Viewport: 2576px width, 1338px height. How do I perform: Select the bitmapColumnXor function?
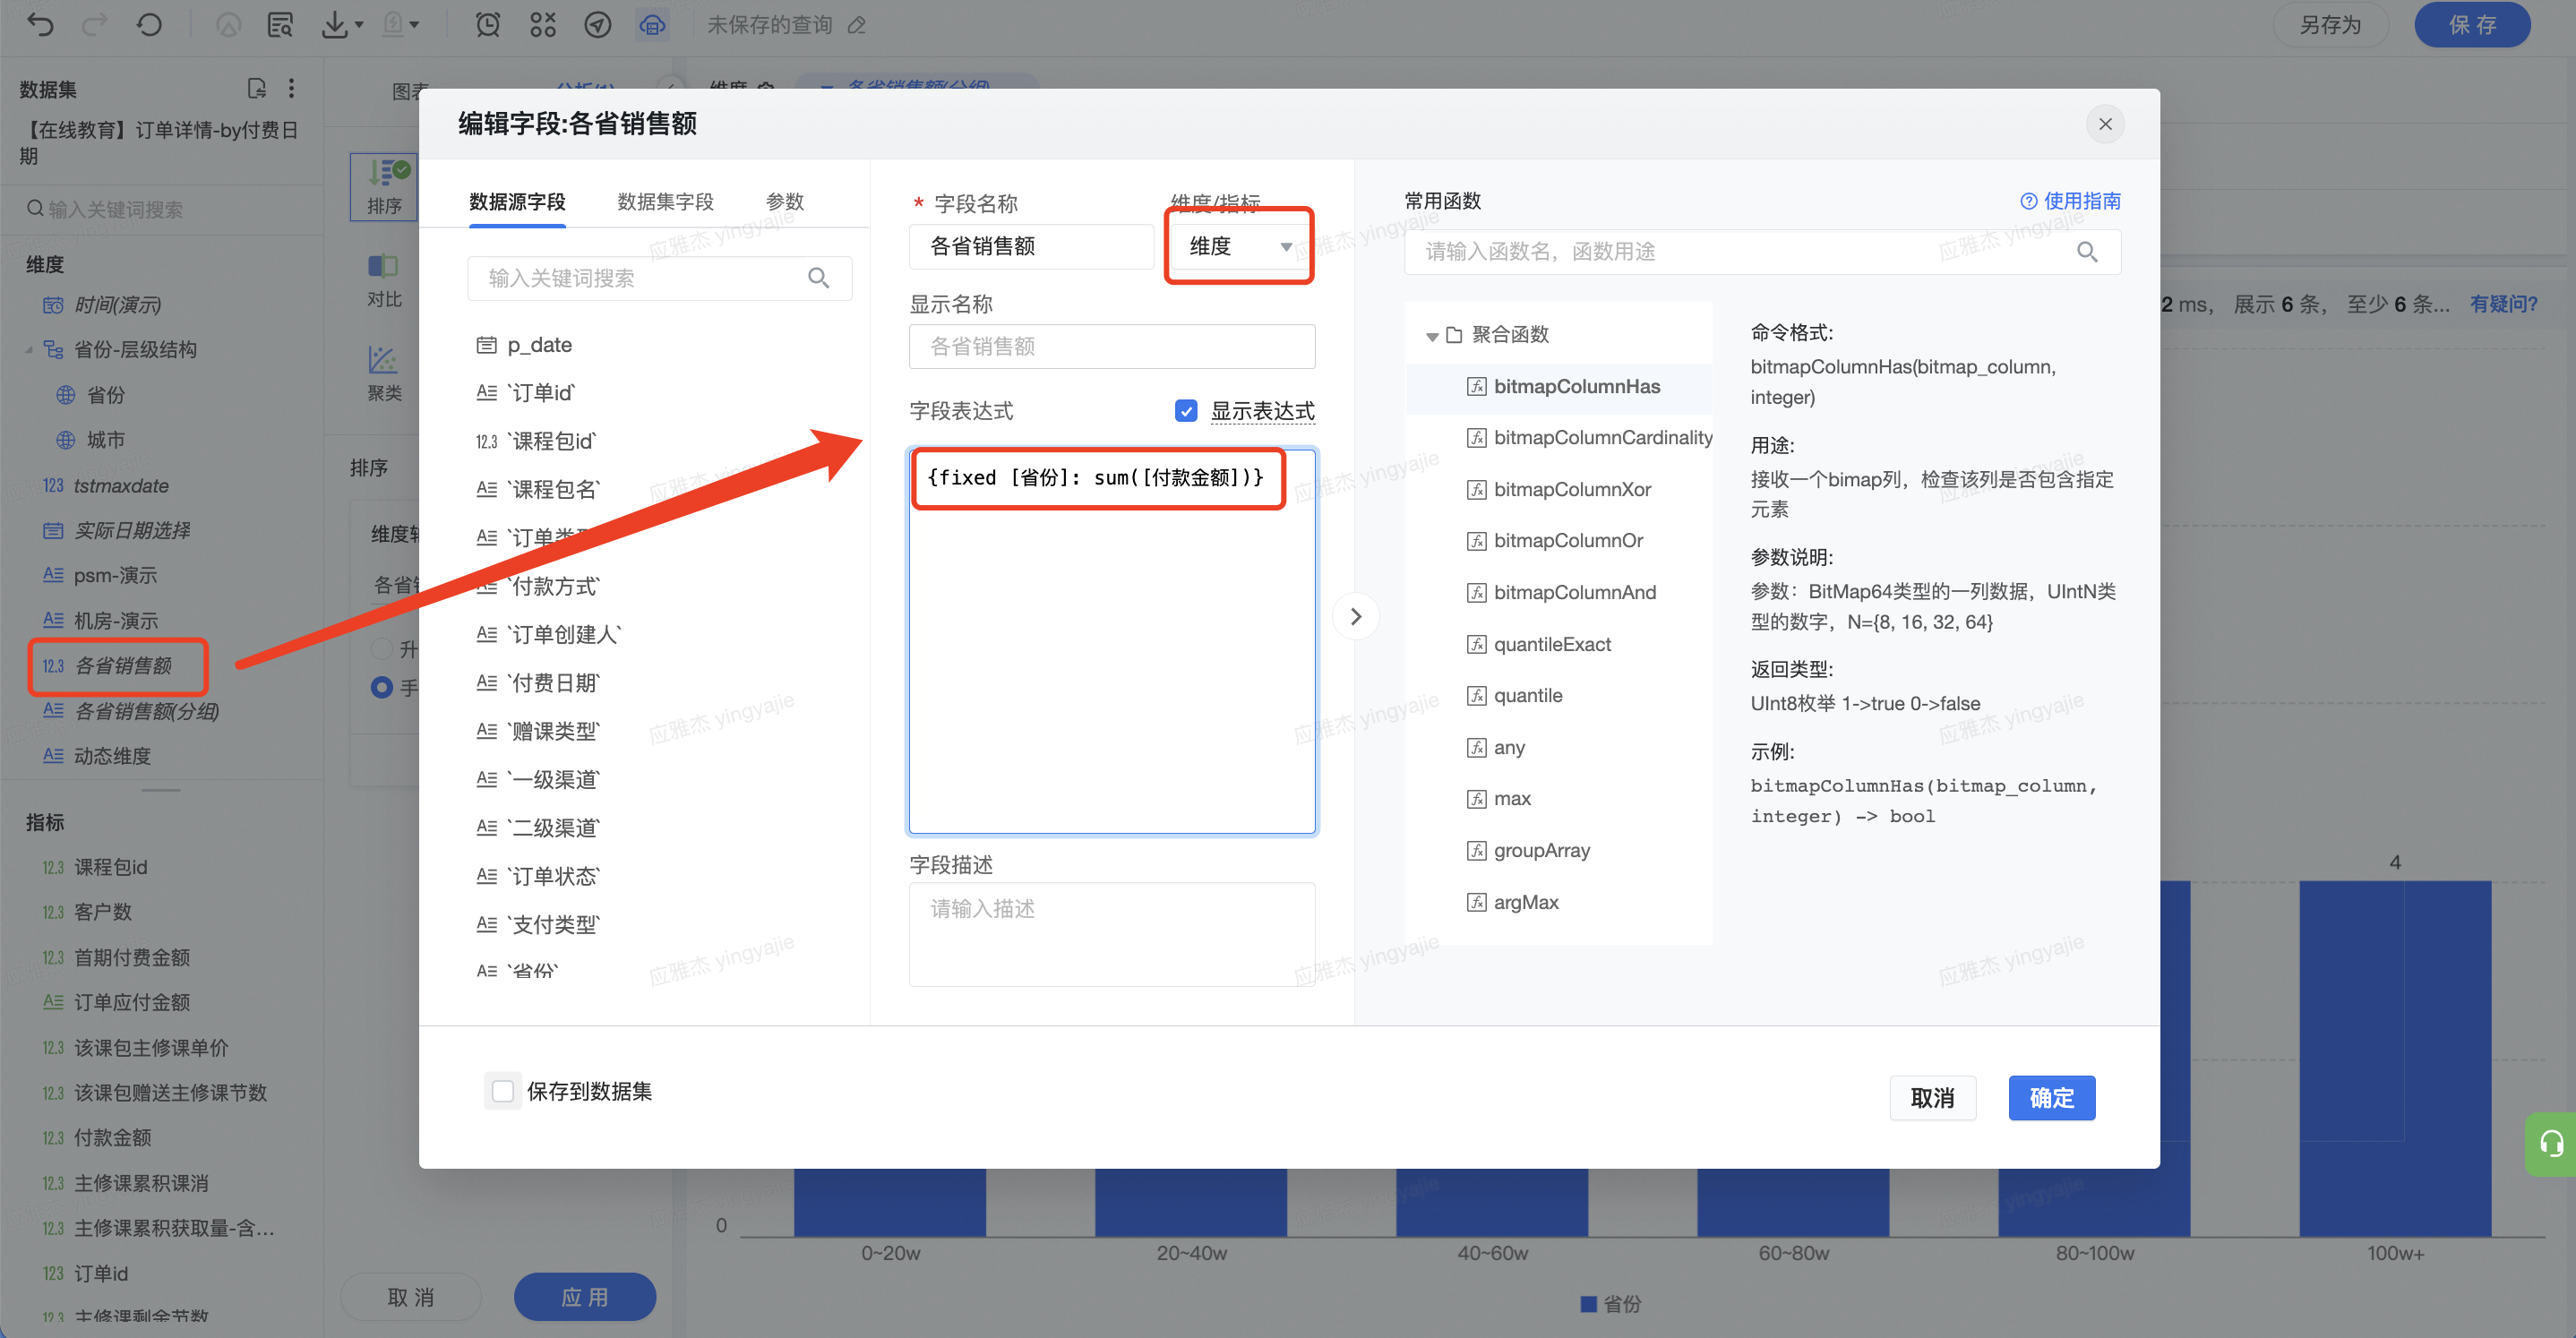pos(1572,489)
